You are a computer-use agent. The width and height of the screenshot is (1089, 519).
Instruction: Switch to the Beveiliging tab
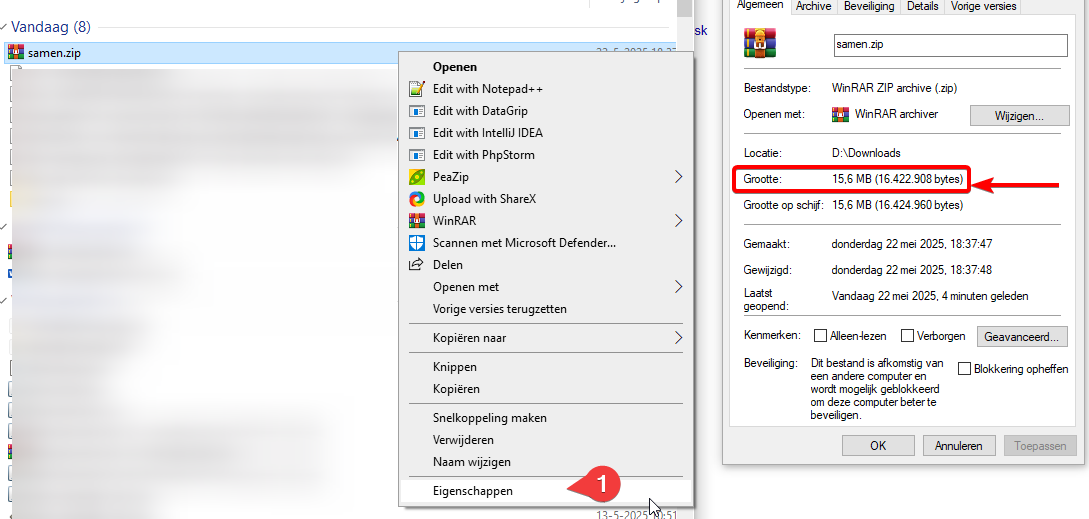point(868,6)
